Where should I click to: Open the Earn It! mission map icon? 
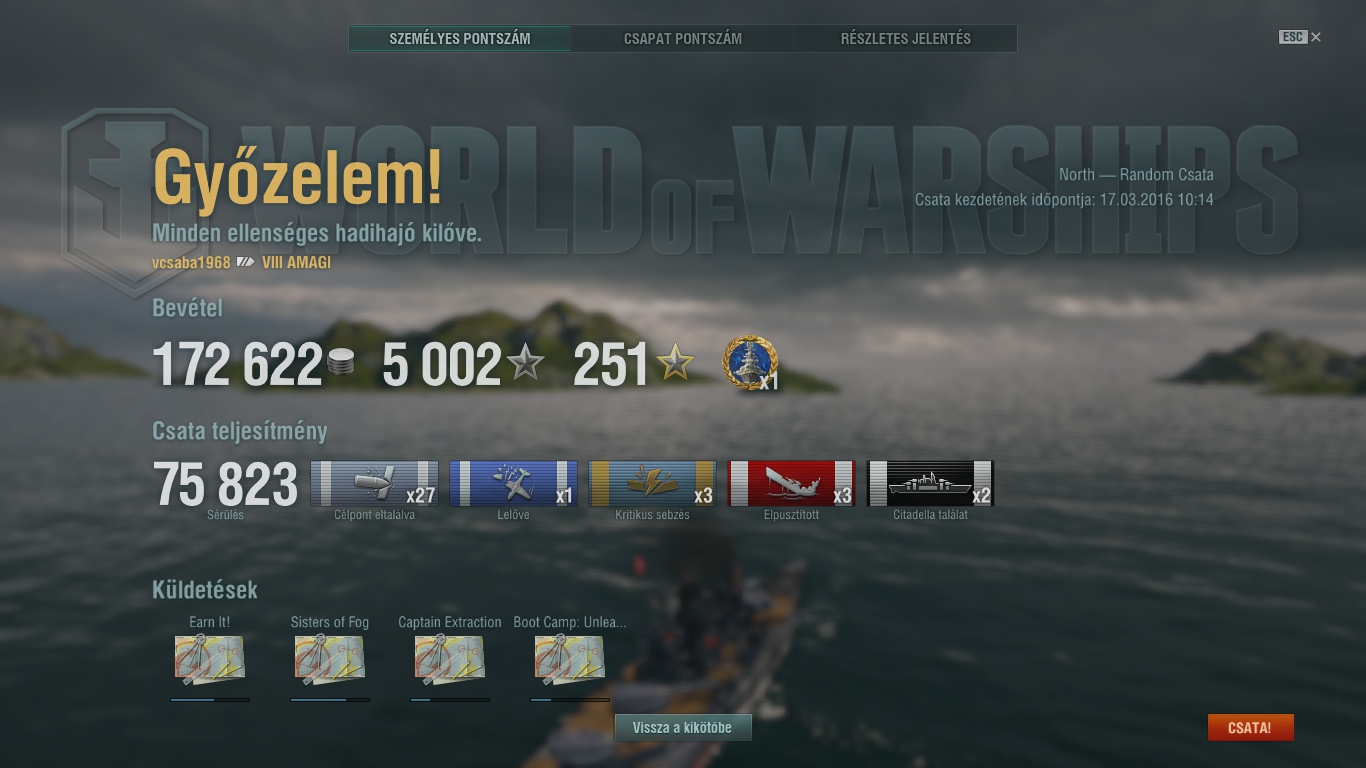pyautogui.click(x=210, y=660)
